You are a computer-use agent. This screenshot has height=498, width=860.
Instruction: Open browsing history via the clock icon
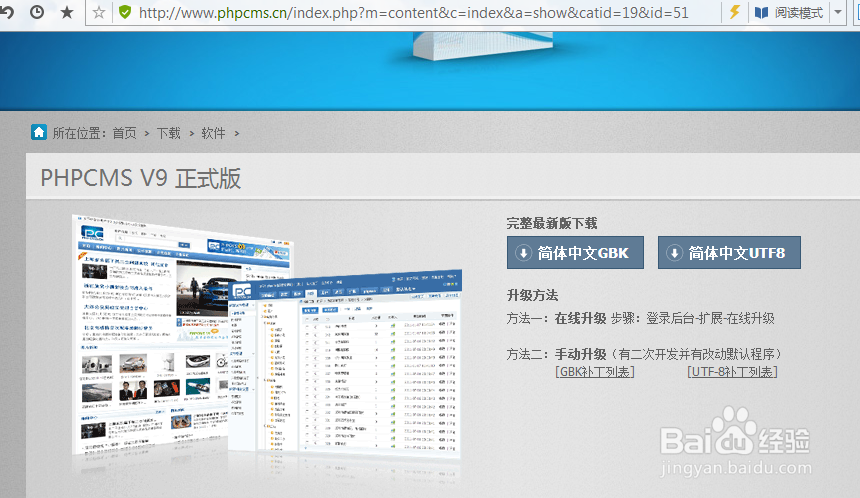(x=37, y=12)
